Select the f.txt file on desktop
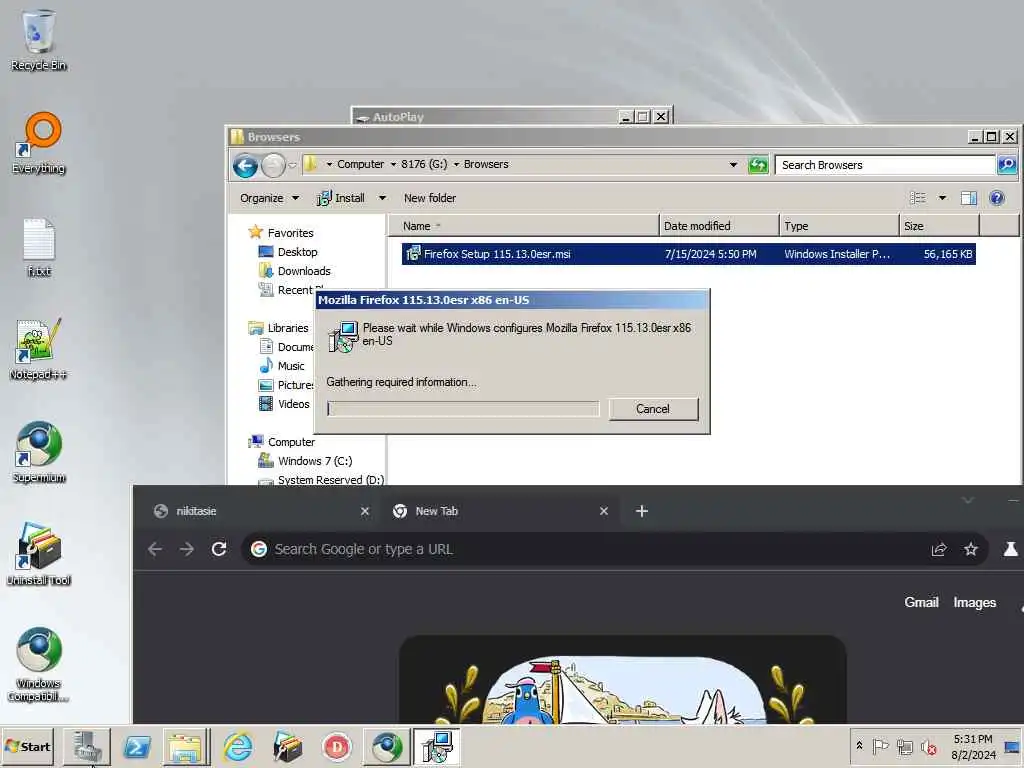 coord(39,247)
